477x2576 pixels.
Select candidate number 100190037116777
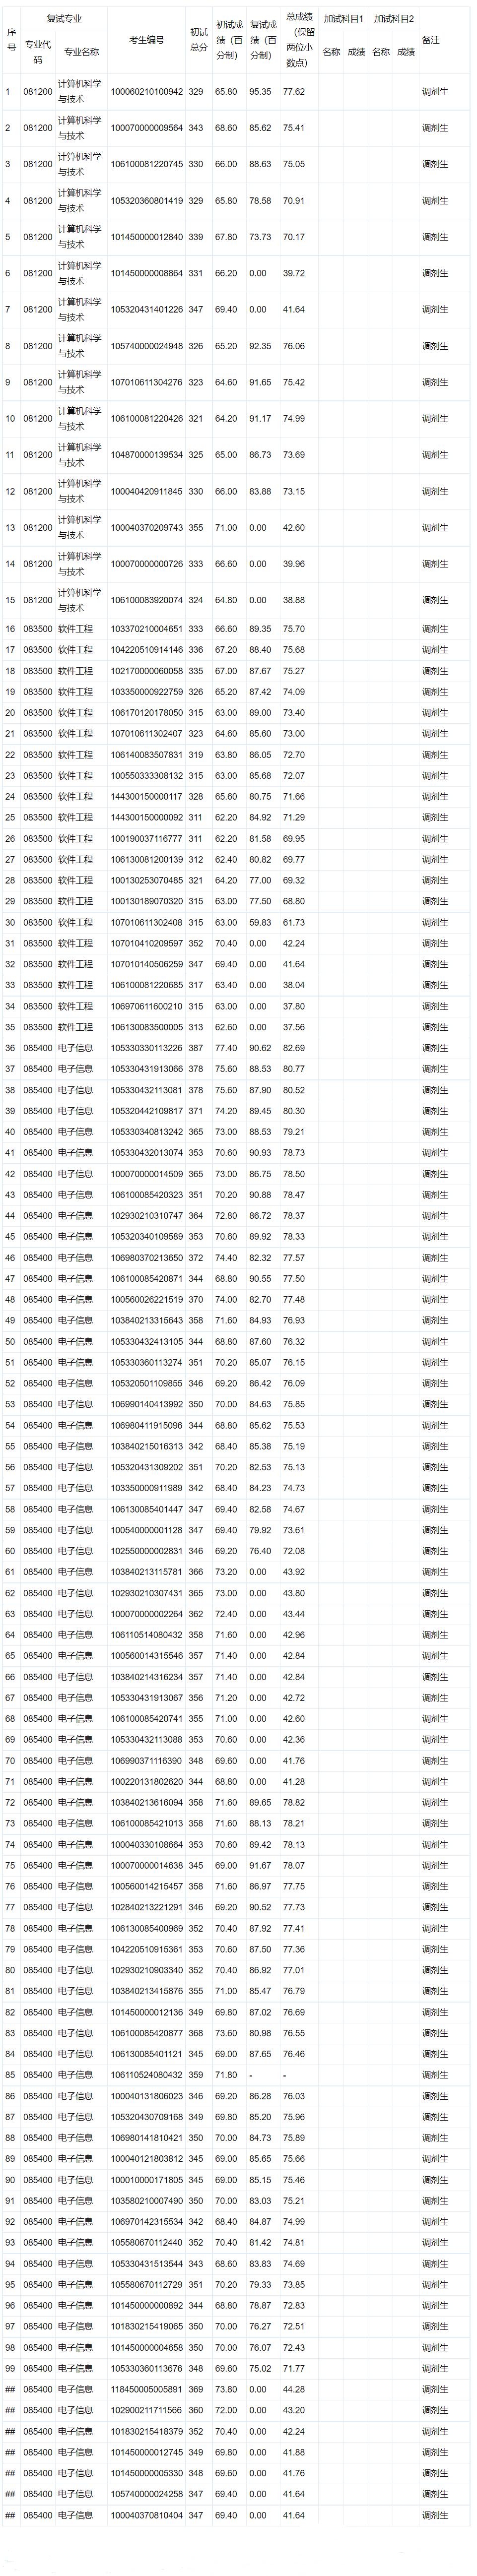(x=146, y=838)
